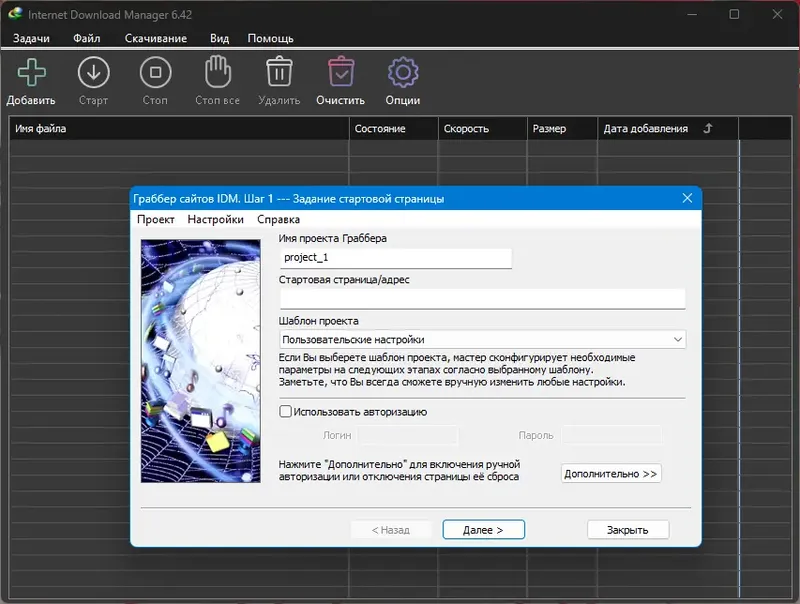The height and width of the screenshot is (604, 800).
Task: Click the IDM logo in the title bar
Action: [14, 14]
